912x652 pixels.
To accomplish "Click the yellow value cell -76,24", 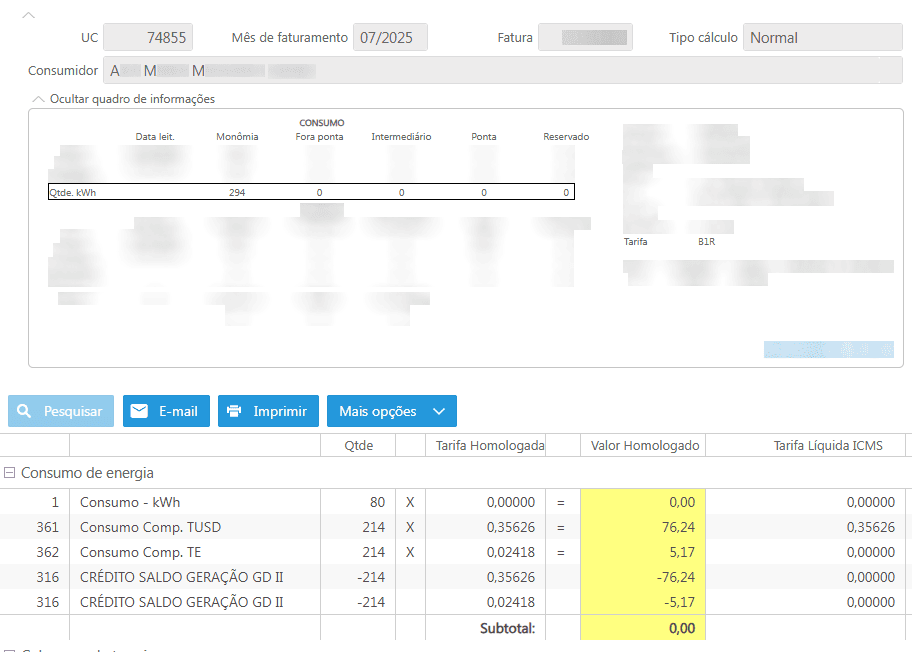I will click(643, 577).
